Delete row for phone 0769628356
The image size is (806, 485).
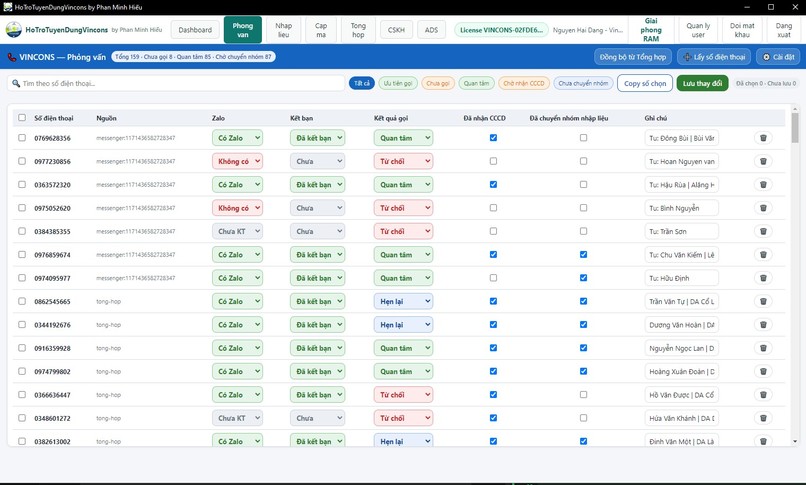coord(763,138)
